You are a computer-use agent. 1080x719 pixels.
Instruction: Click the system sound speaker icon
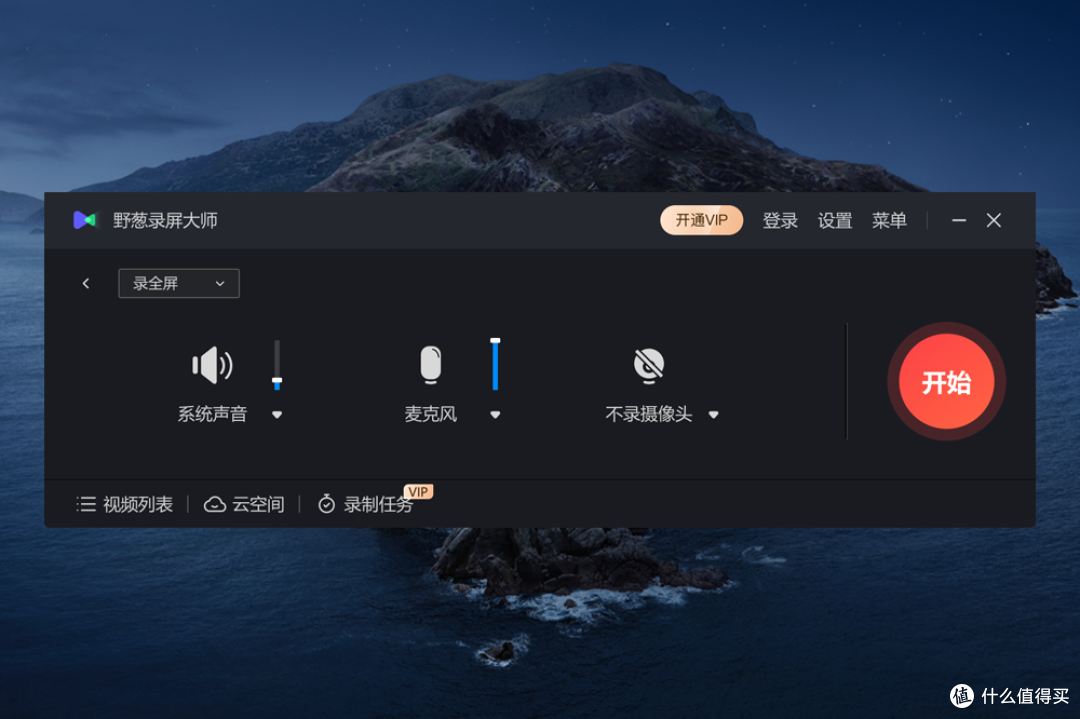(x=212, y=365)
